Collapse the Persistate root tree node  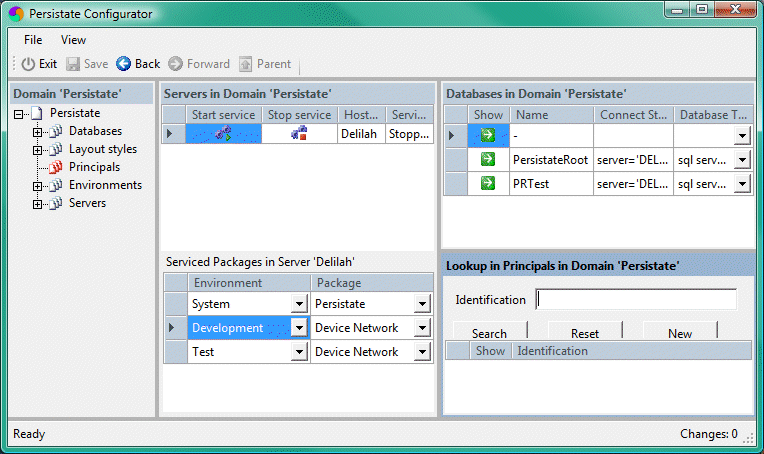[x=19, y=114]
